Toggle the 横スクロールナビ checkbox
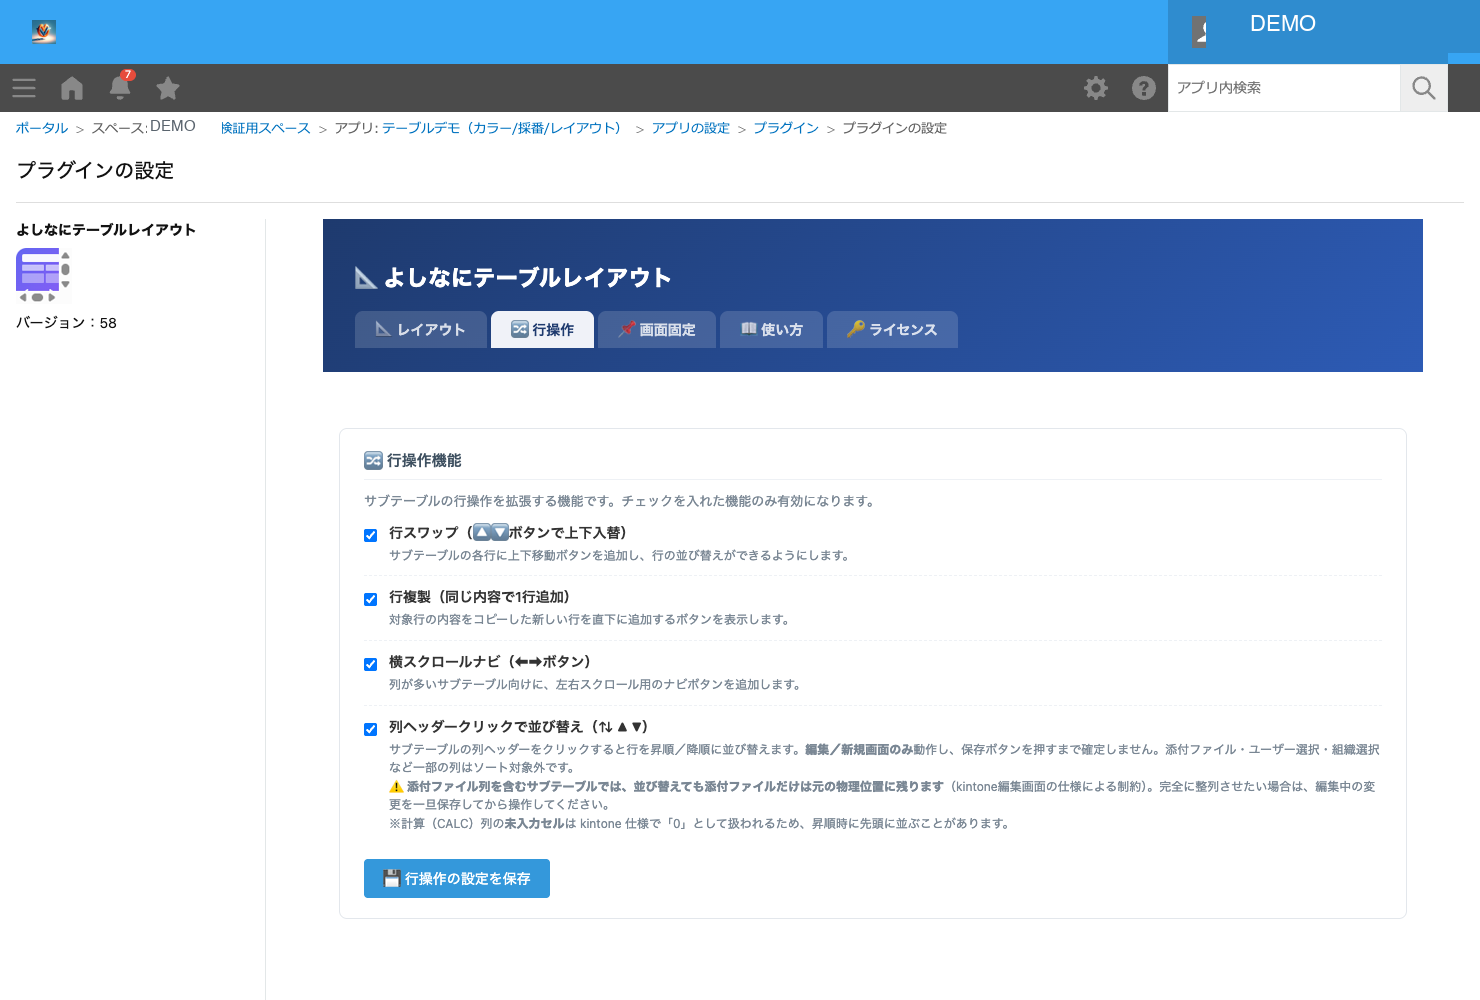 (x=371, y=664)
